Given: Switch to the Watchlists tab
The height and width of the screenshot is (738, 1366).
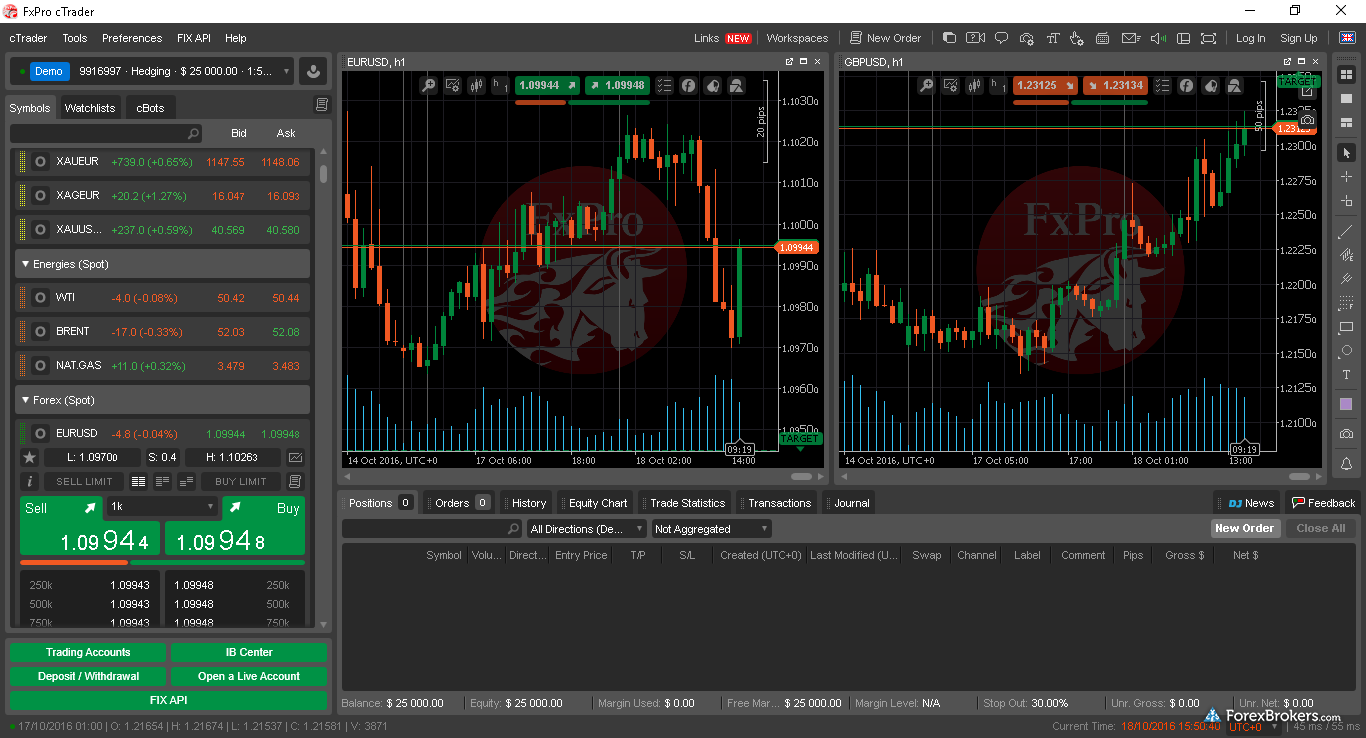Looking at the screenshot, I should point(90,108).
